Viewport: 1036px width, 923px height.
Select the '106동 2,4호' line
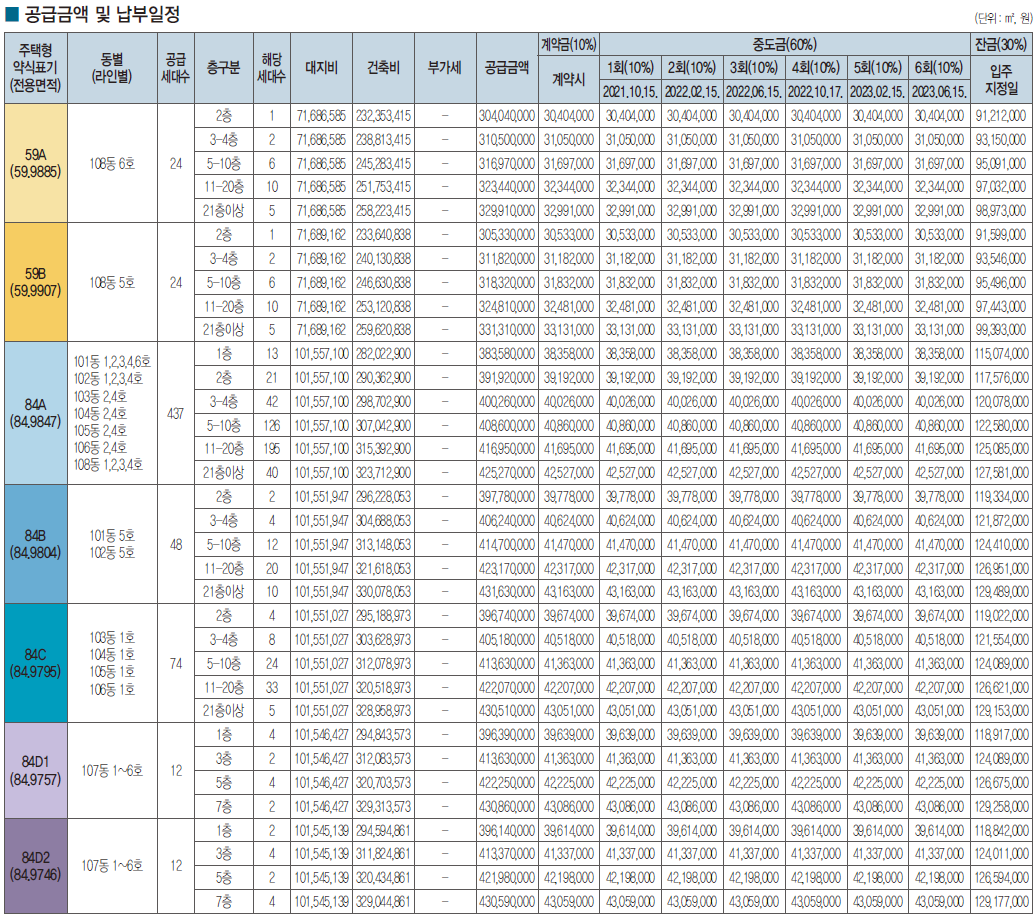(x=100, y=447)
